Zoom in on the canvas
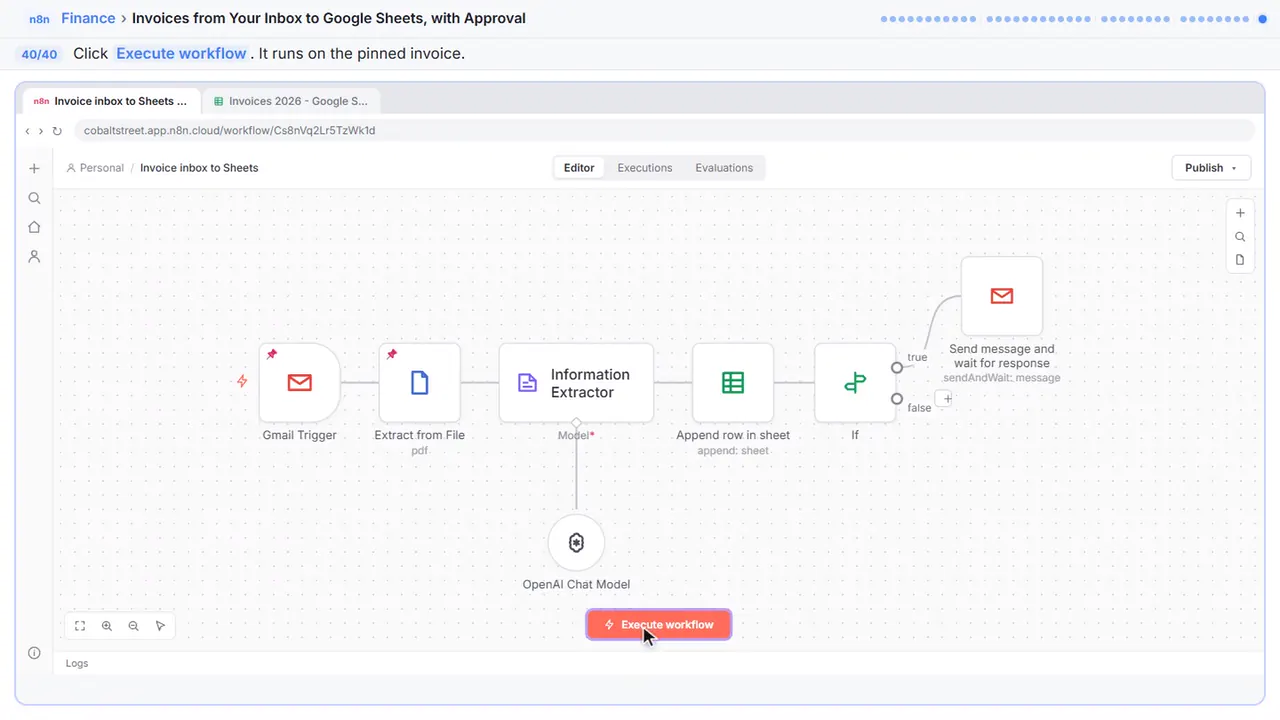The height and width of the screenshot is (720, 1280). (x=107, y=626)
